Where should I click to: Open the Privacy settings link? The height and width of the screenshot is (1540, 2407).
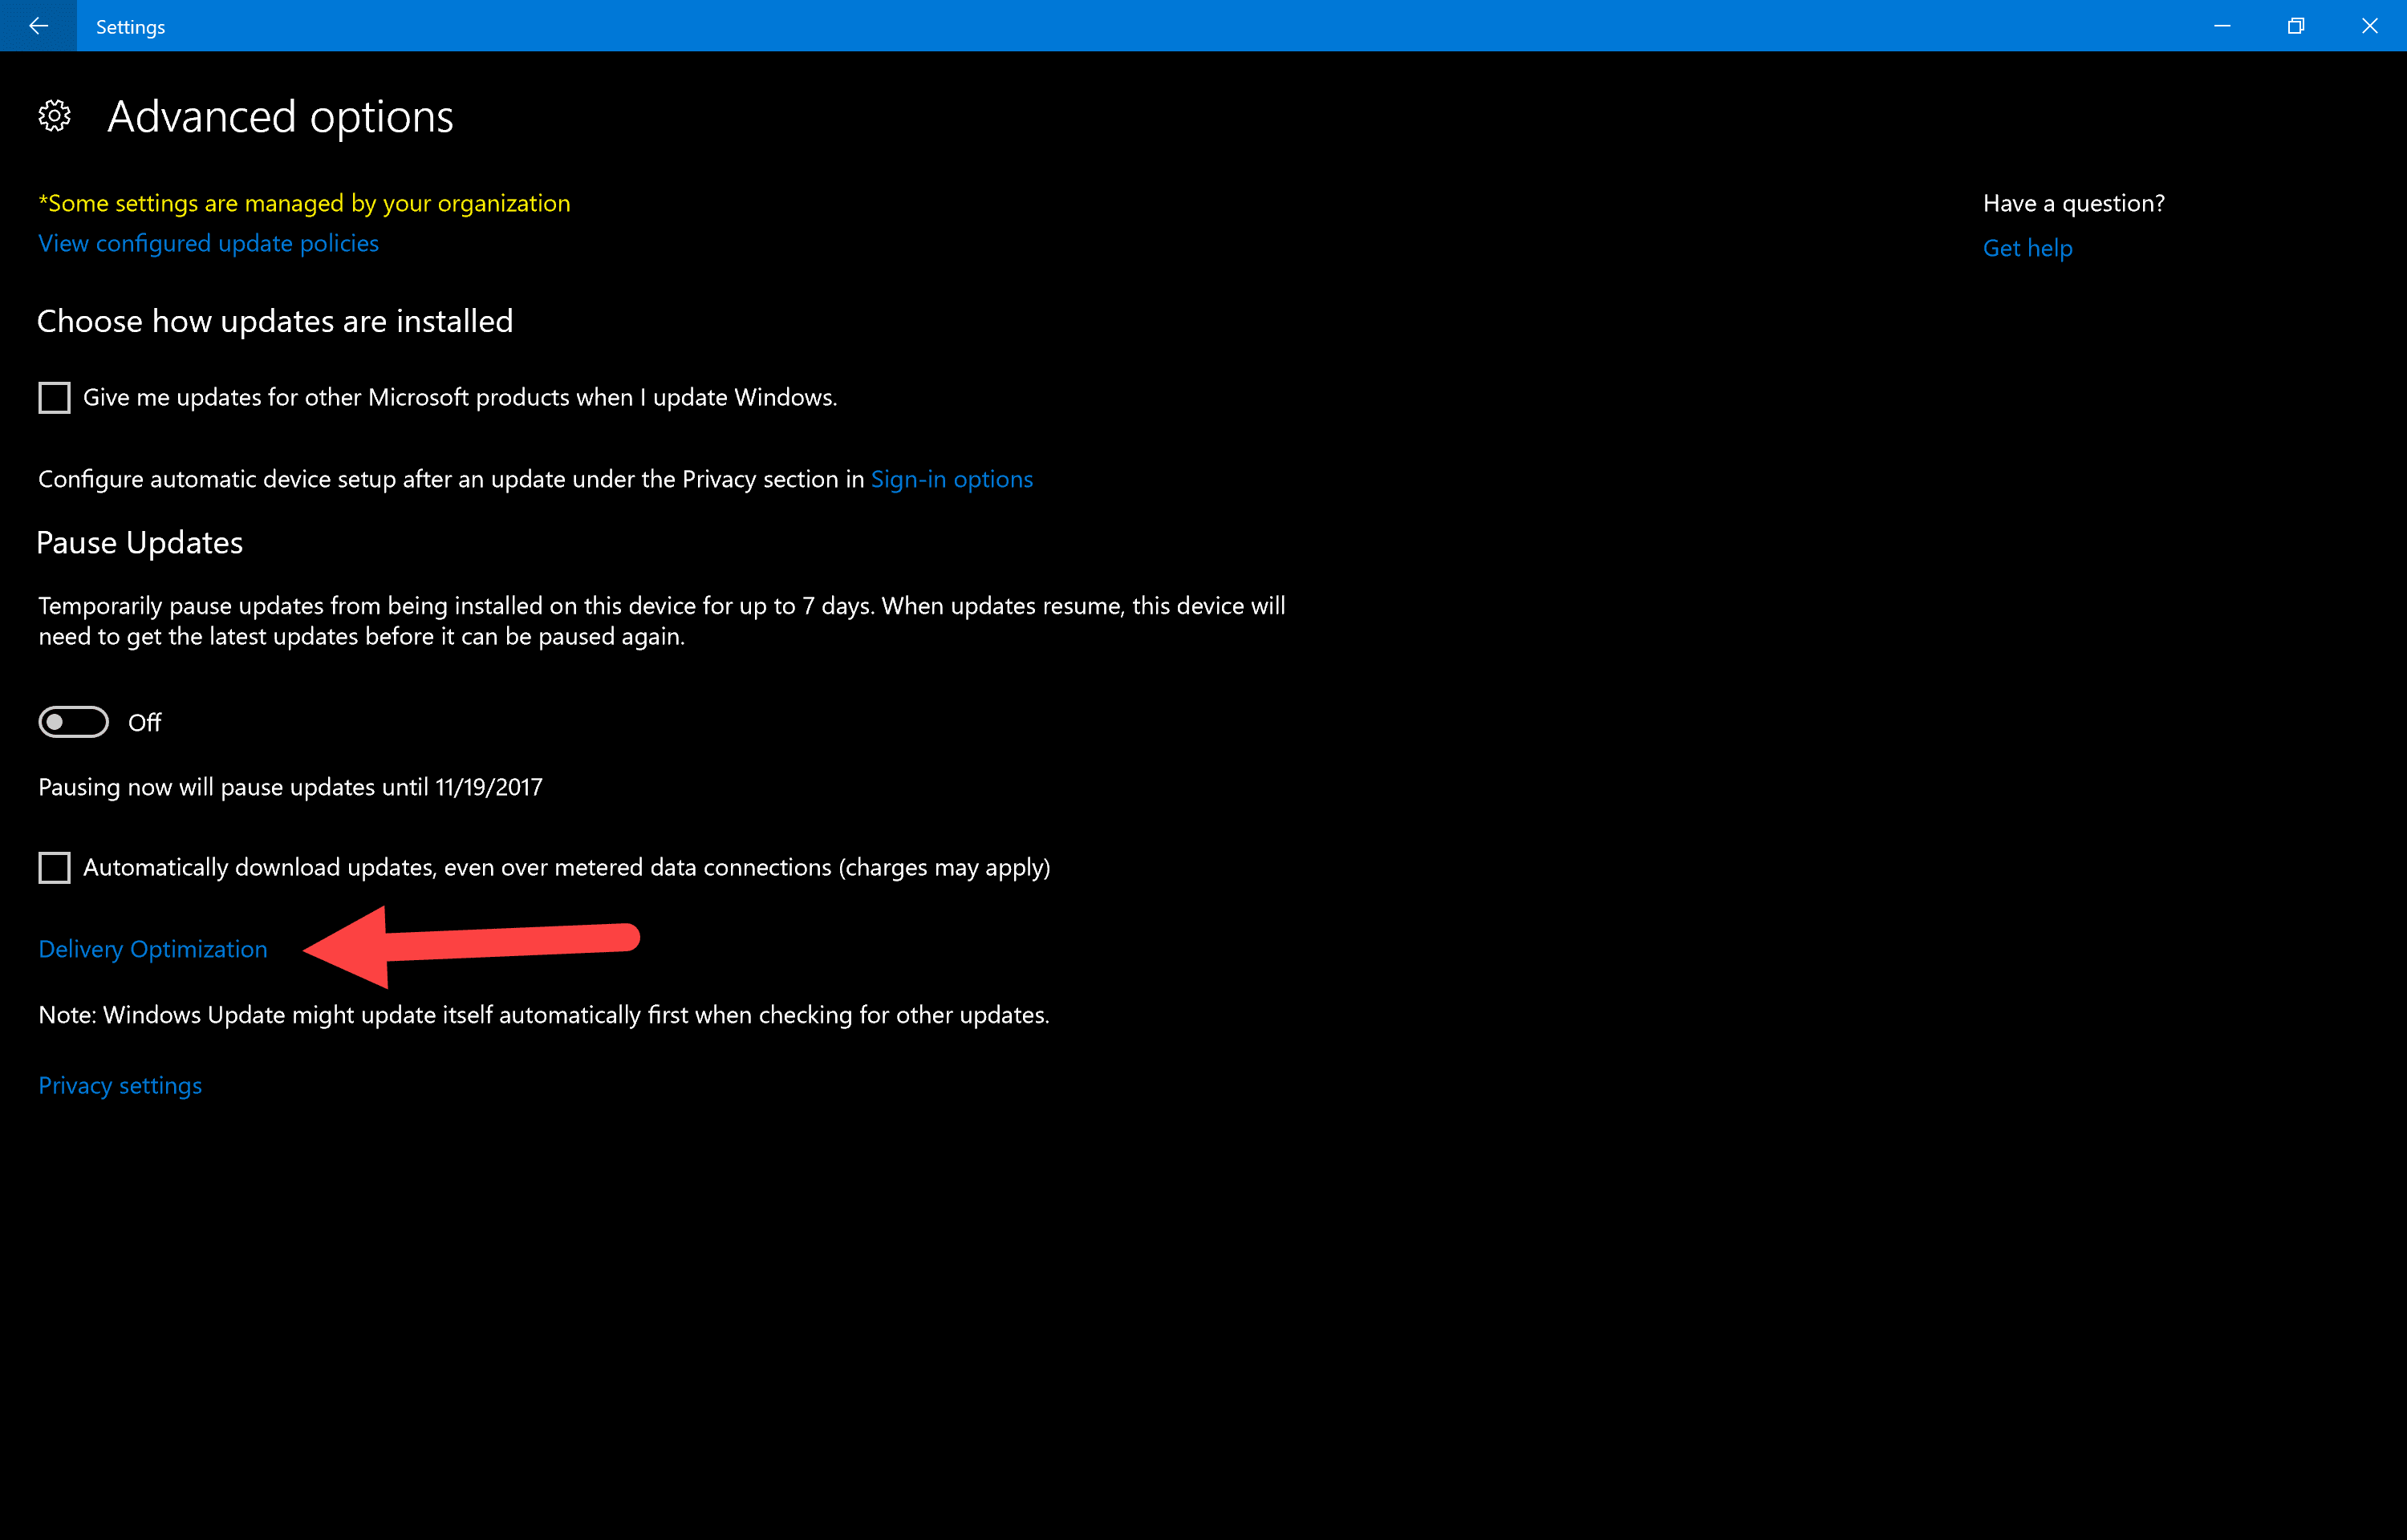120,1085
